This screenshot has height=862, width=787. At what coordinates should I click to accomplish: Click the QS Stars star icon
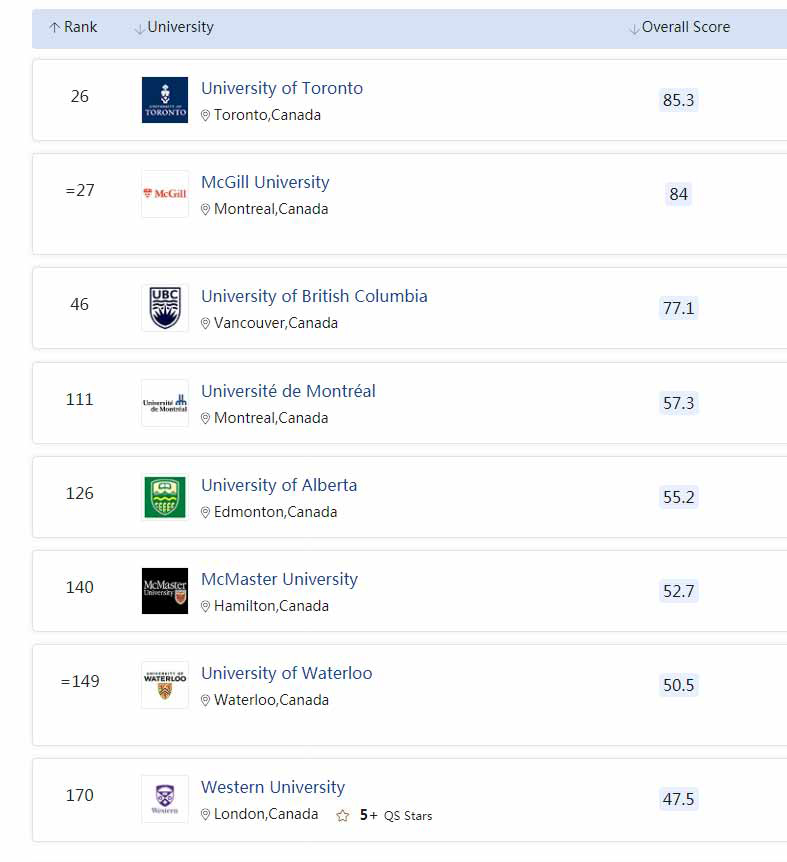coord(343,815)
